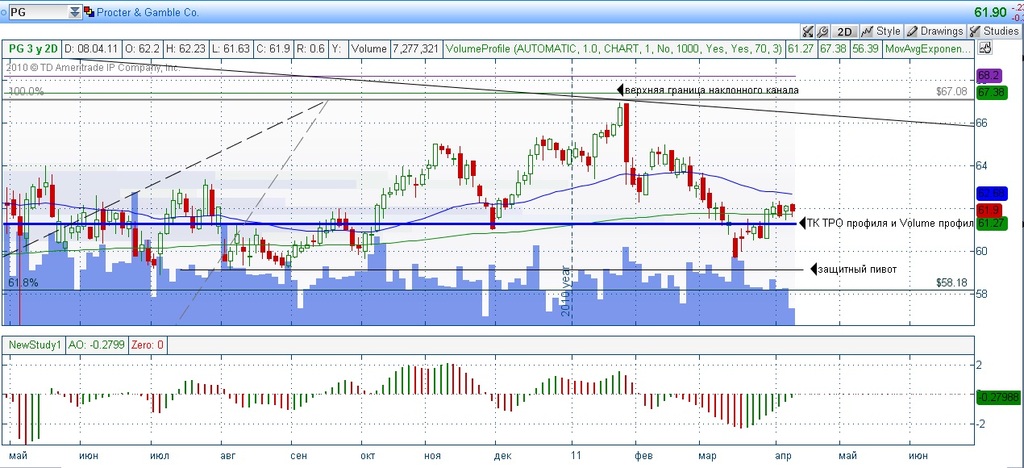Click the 'май' label at left of time axis
Viewport: 1024px width, 468px height.
[x=20, y=454]
